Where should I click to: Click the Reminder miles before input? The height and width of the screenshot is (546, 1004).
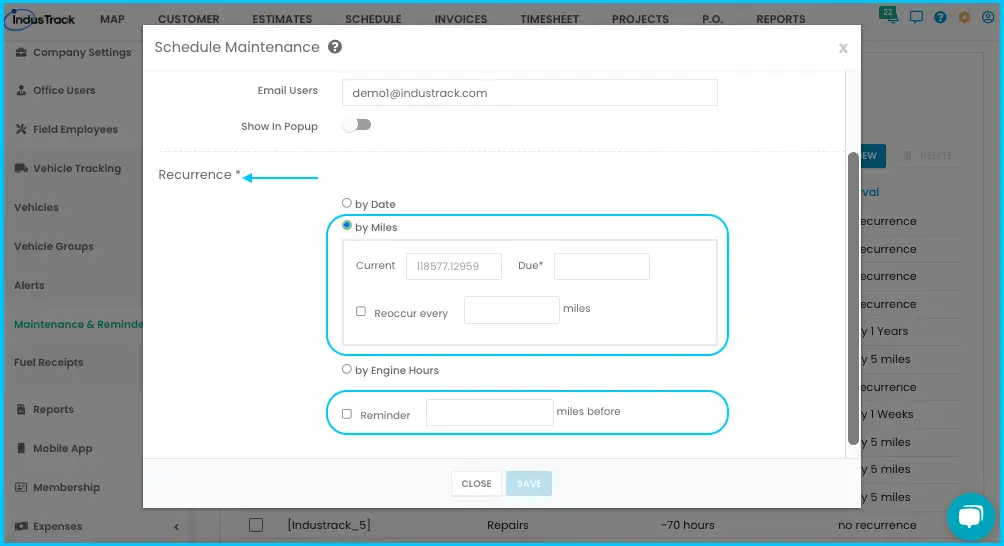tap(490, 412)
